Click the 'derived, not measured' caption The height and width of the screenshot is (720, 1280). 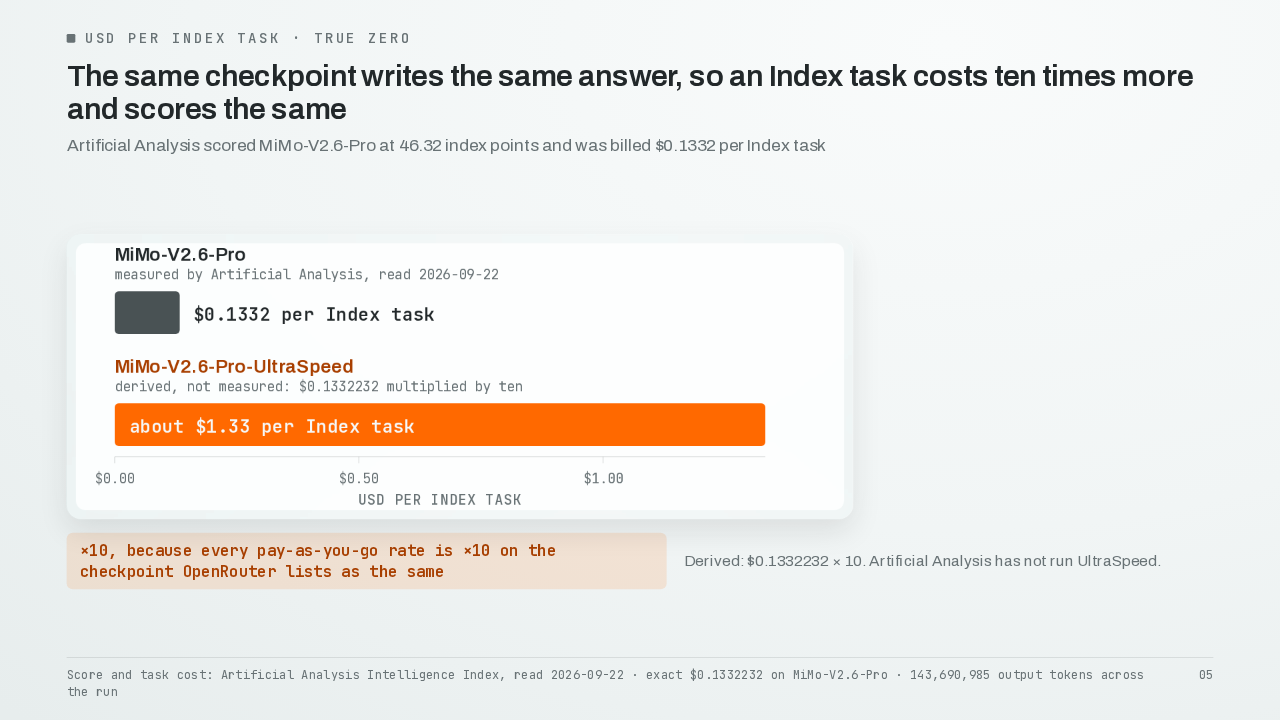point(319,387)
